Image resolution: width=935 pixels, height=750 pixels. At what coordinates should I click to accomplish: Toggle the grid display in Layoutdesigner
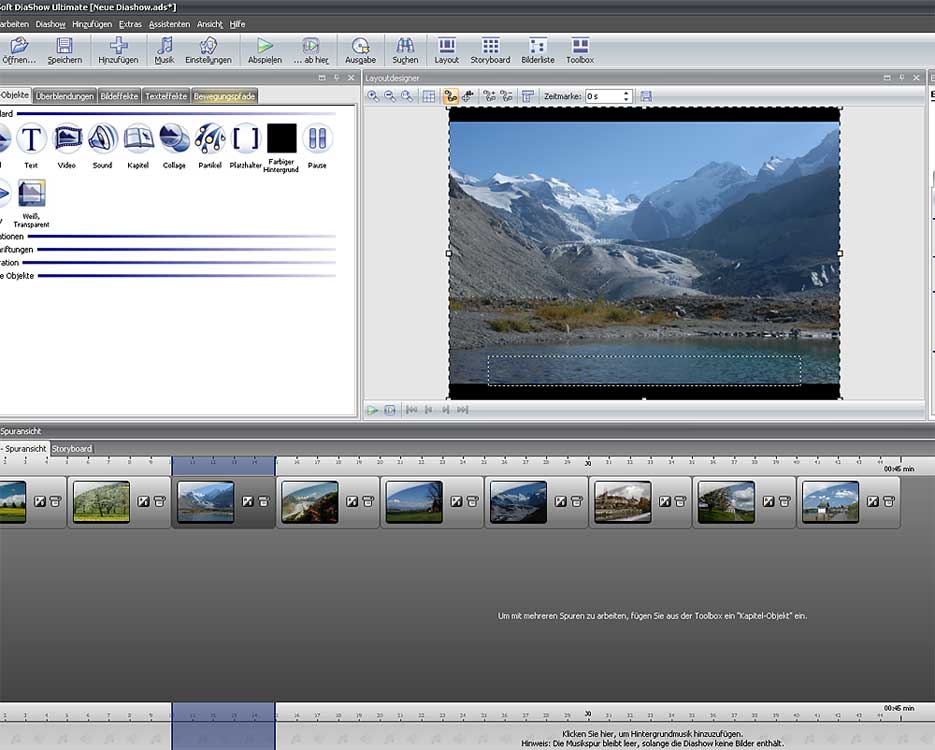[x=429, y=96]
